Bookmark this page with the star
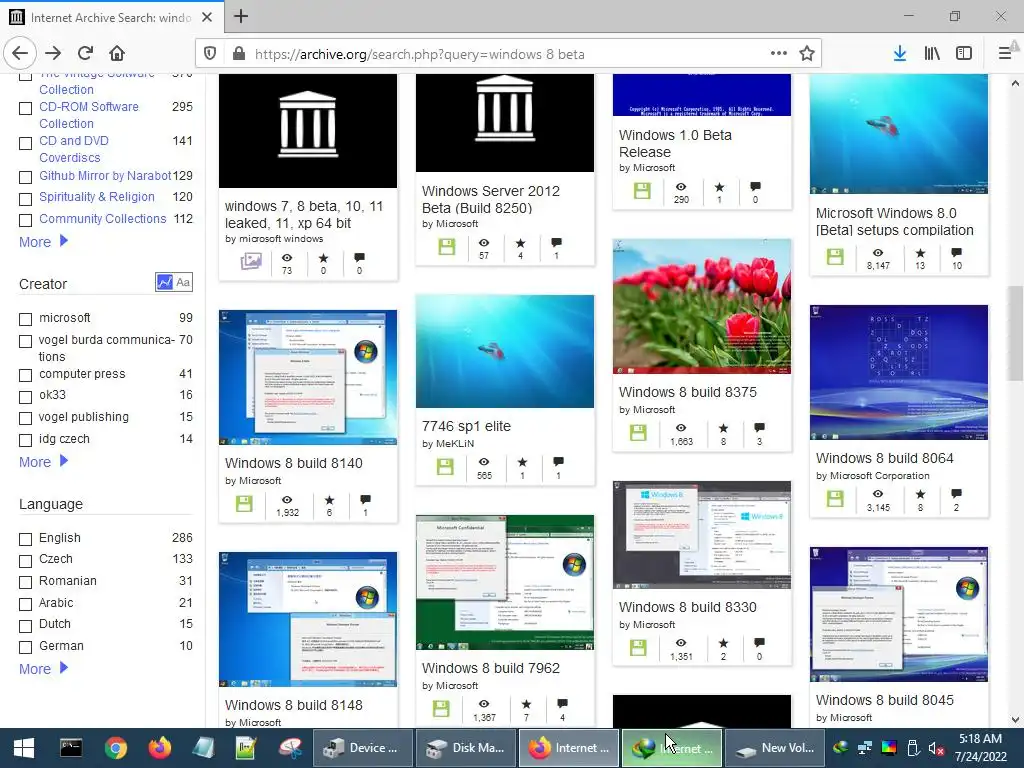The width and height of the screenshot is (1024, 768). click(x=807, y=54)
